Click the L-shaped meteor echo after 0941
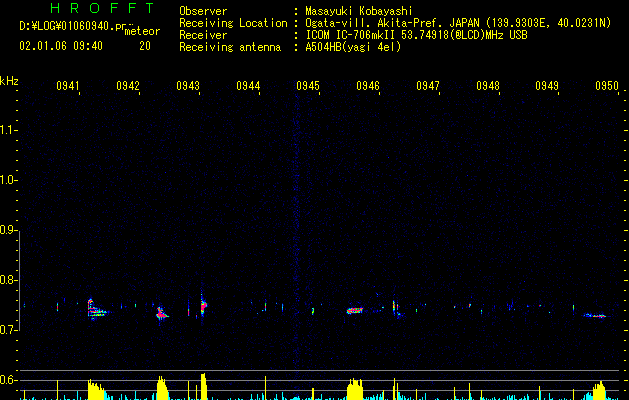629x400 pixels. click(x=97, y=309)
